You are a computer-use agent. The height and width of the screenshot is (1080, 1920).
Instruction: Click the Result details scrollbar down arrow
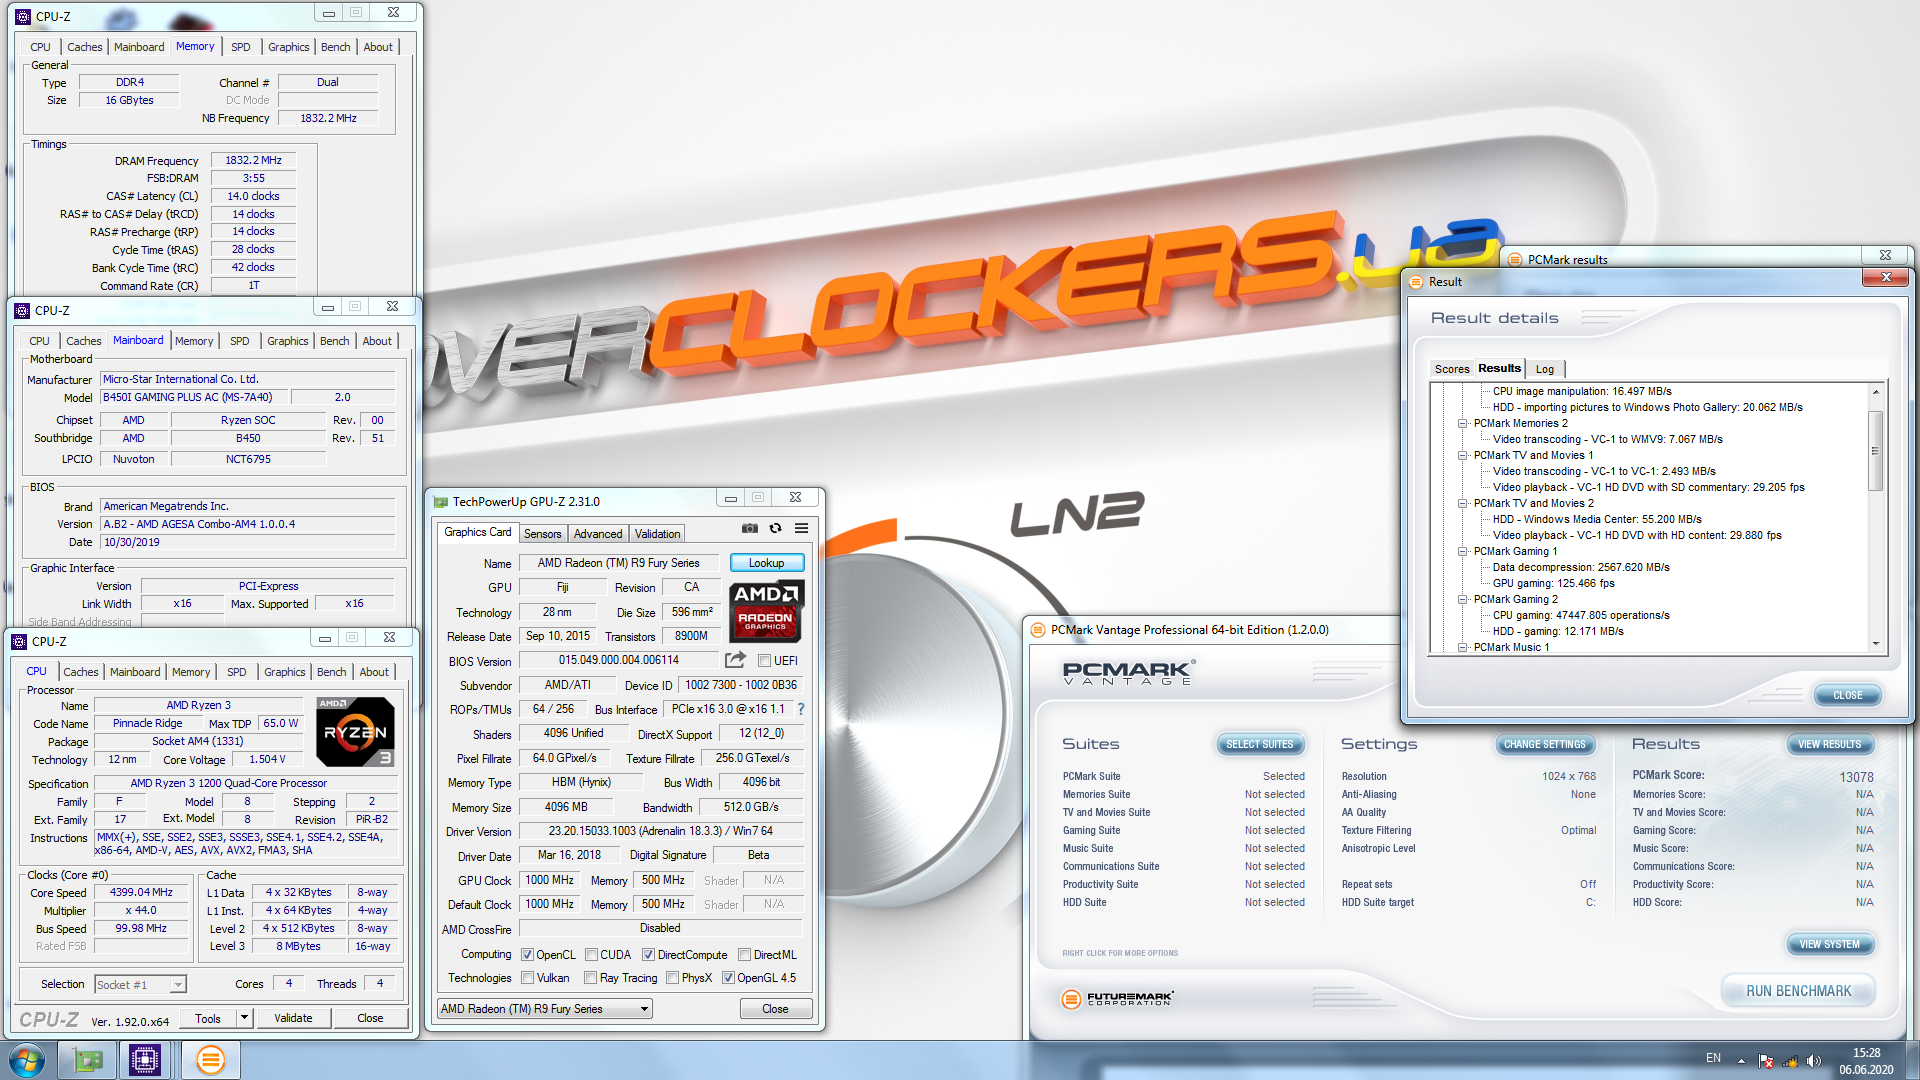pyautogui.click(x=1876, y=644)
